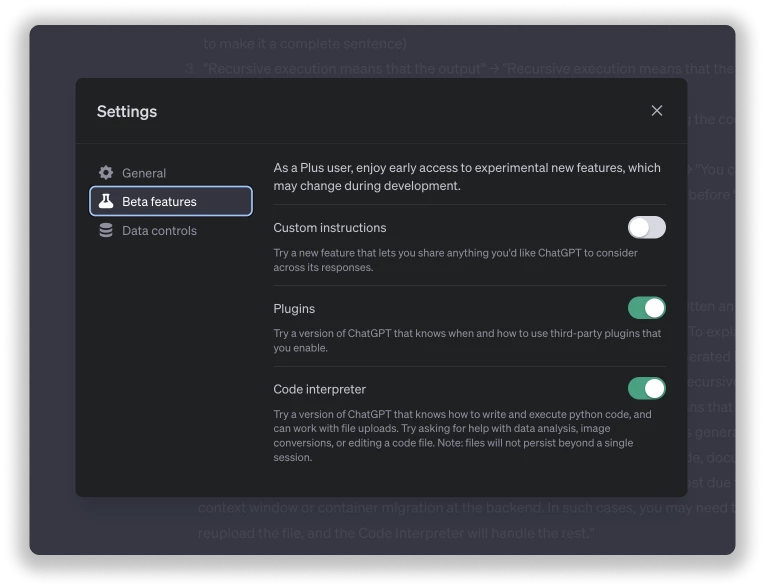Enable the Custom instructions toggle
This screenshot has width=765, height=588.
point(646,227)
